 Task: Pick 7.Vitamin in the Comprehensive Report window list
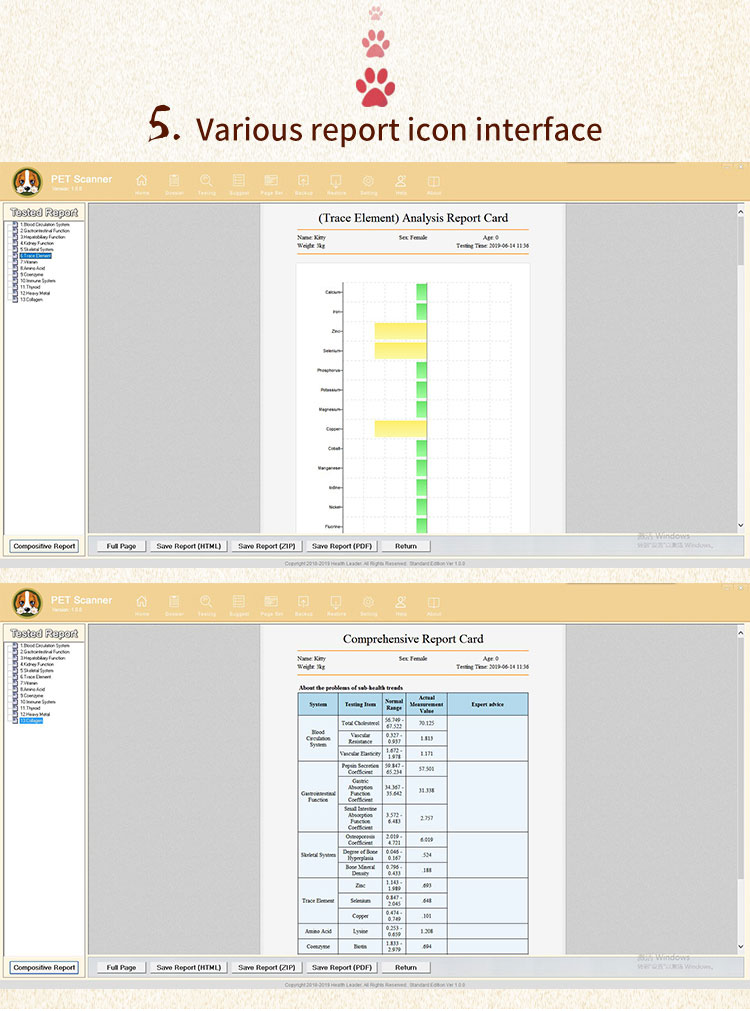[29, 683]
